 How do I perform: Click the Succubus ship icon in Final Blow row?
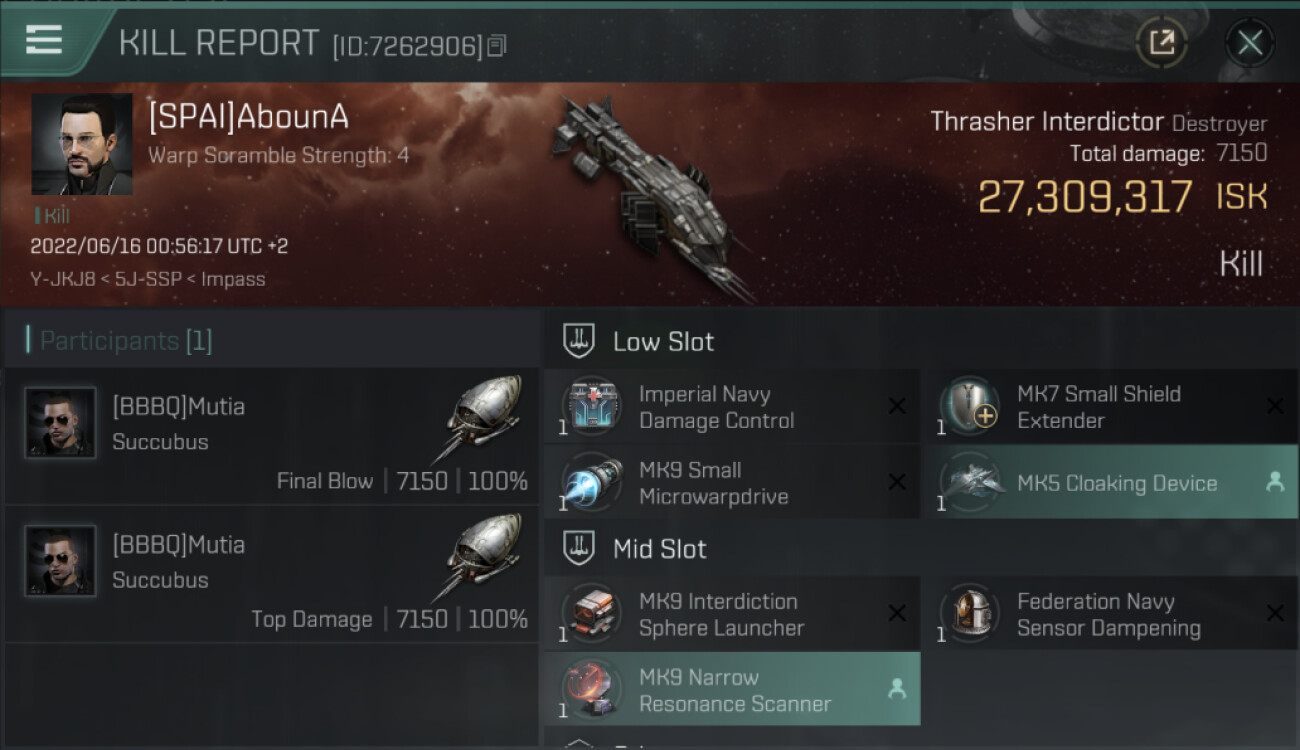click(482, 418)
